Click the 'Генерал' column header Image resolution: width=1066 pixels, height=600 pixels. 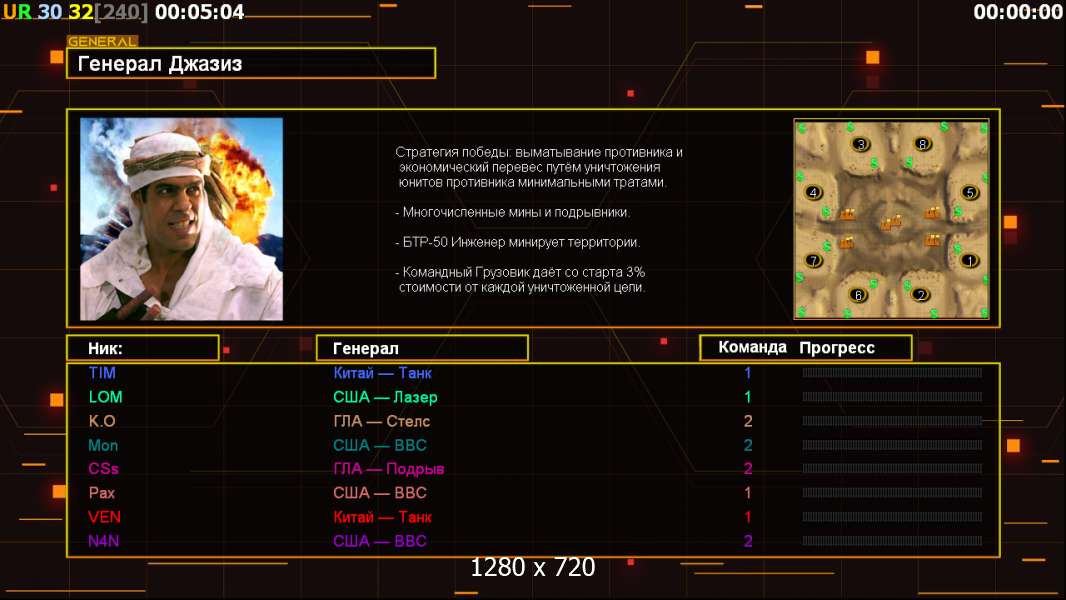[x=422, y=348]
